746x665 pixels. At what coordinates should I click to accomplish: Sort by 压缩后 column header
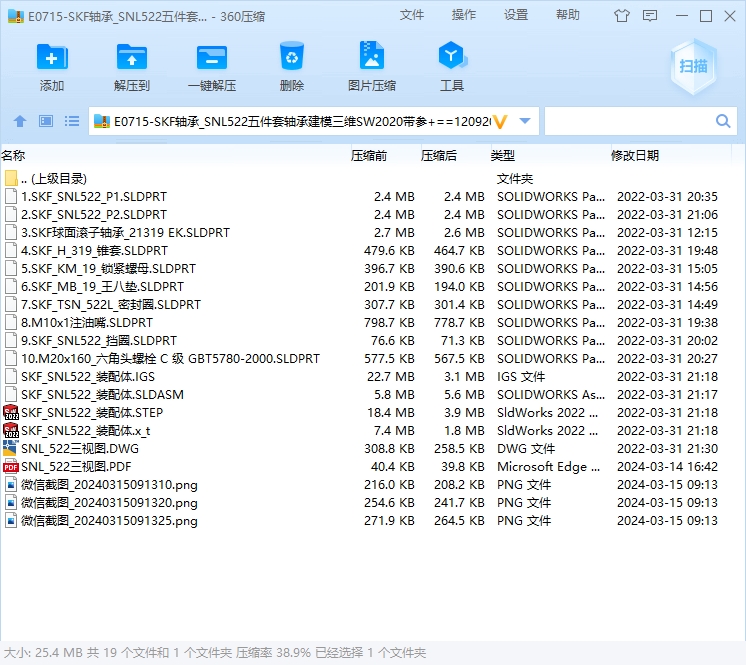(x=439, y=156)
